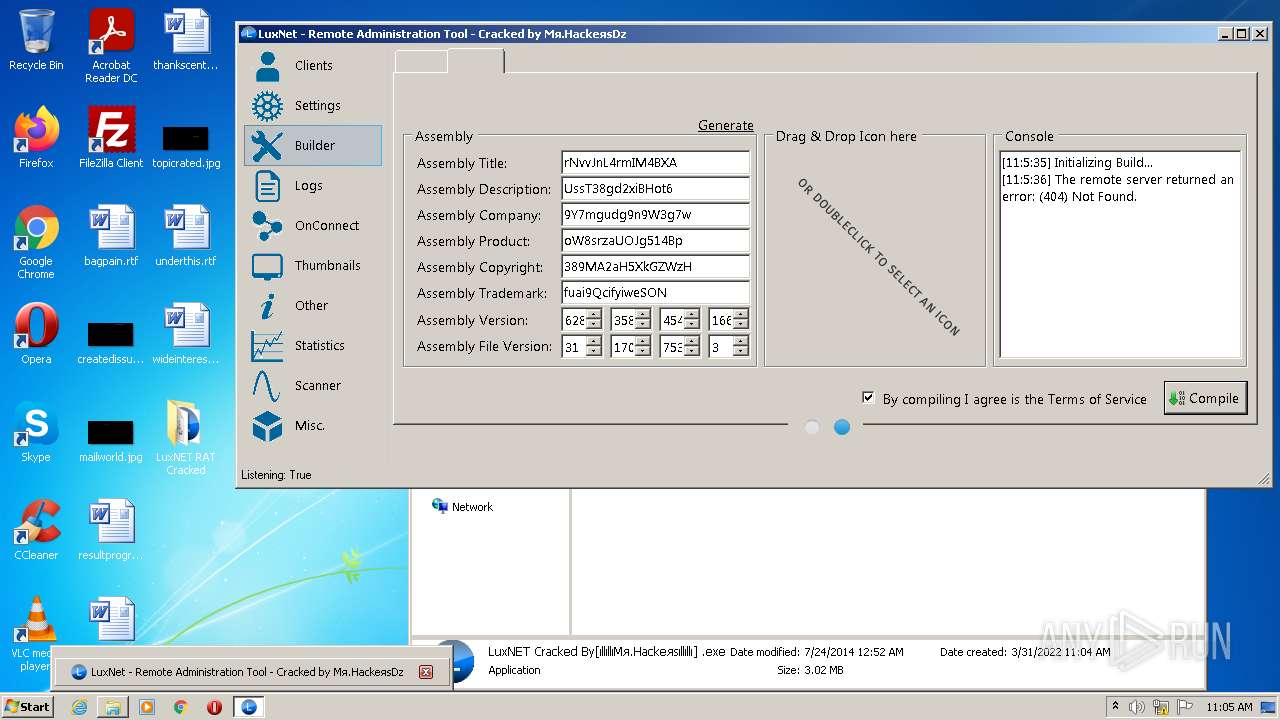Decrement the first Assembly File Version stepper
1280x720 pixels.
594,351
